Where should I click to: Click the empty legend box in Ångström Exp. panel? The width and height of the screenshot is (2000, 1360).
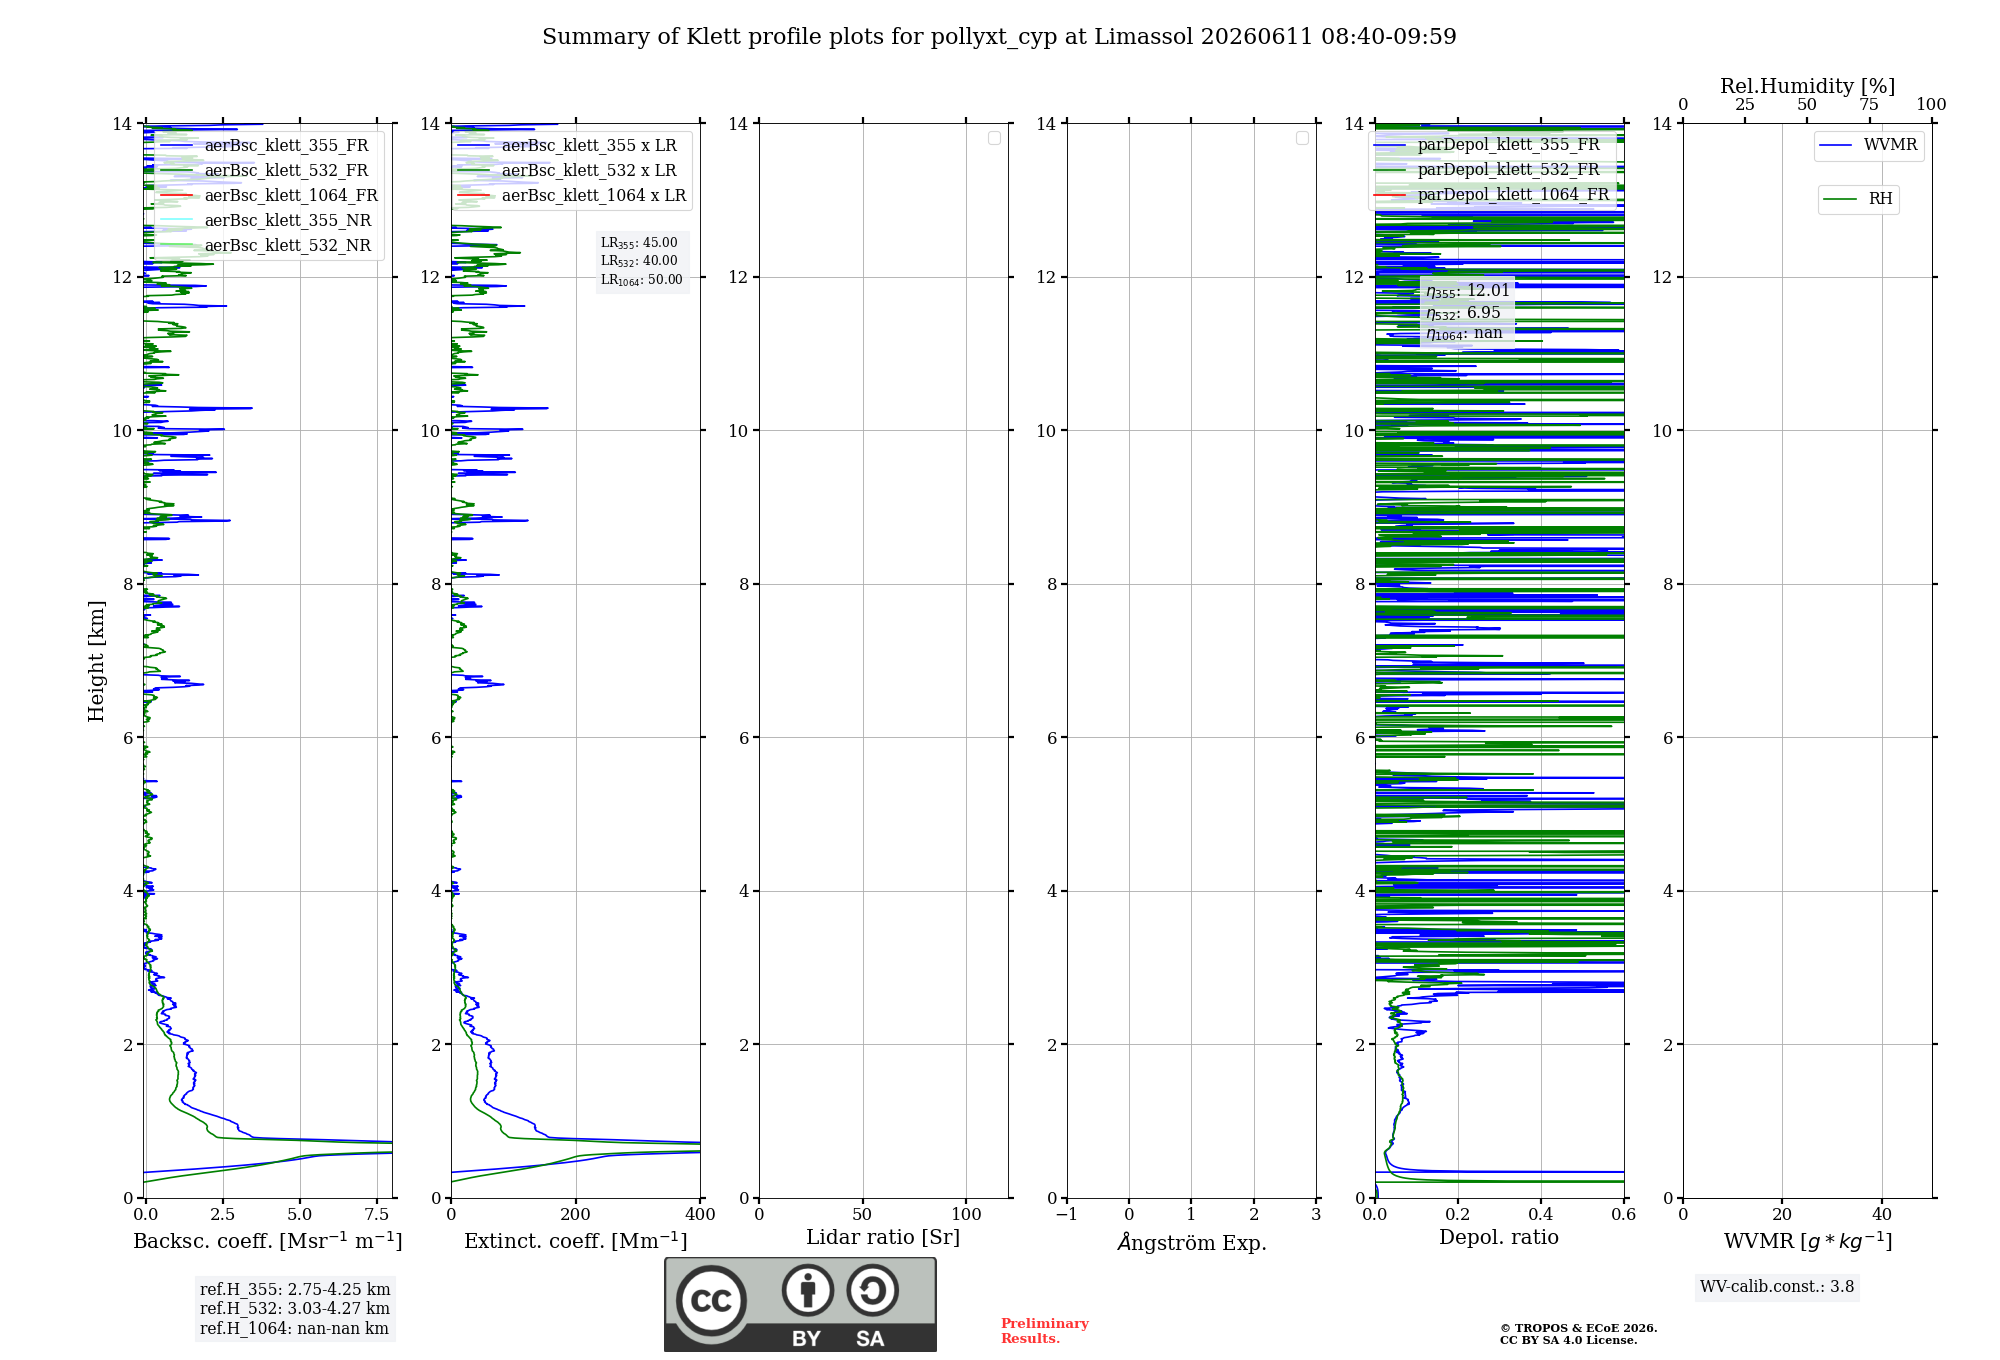(1302, 138)
